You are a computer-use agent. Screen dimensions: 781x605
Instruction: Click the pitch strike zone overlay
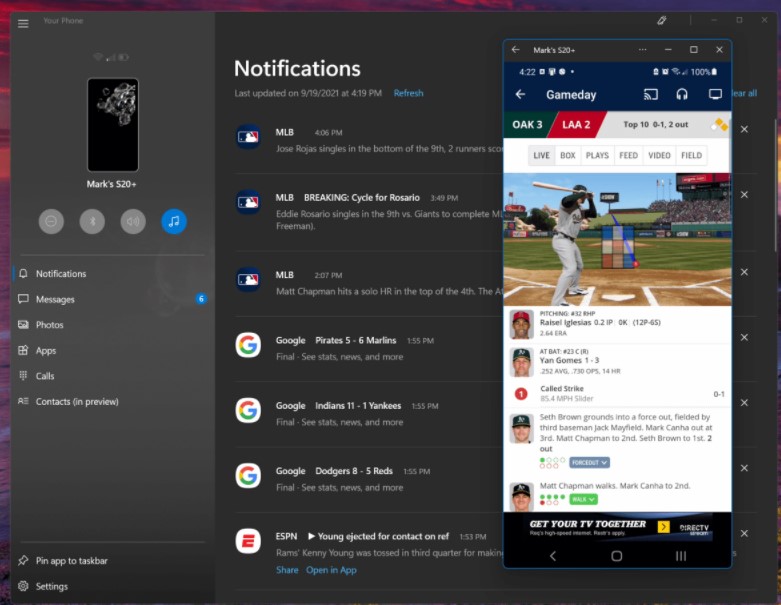(x=618, y=247)
